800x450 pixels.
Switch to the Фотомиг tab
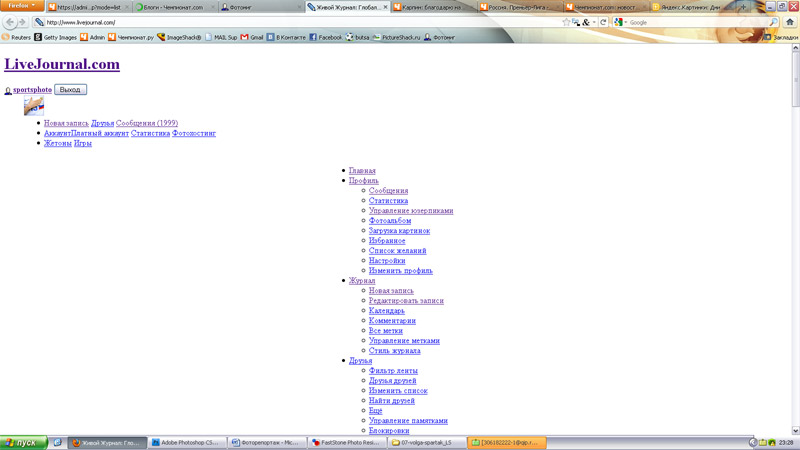(x=261, y=7)
